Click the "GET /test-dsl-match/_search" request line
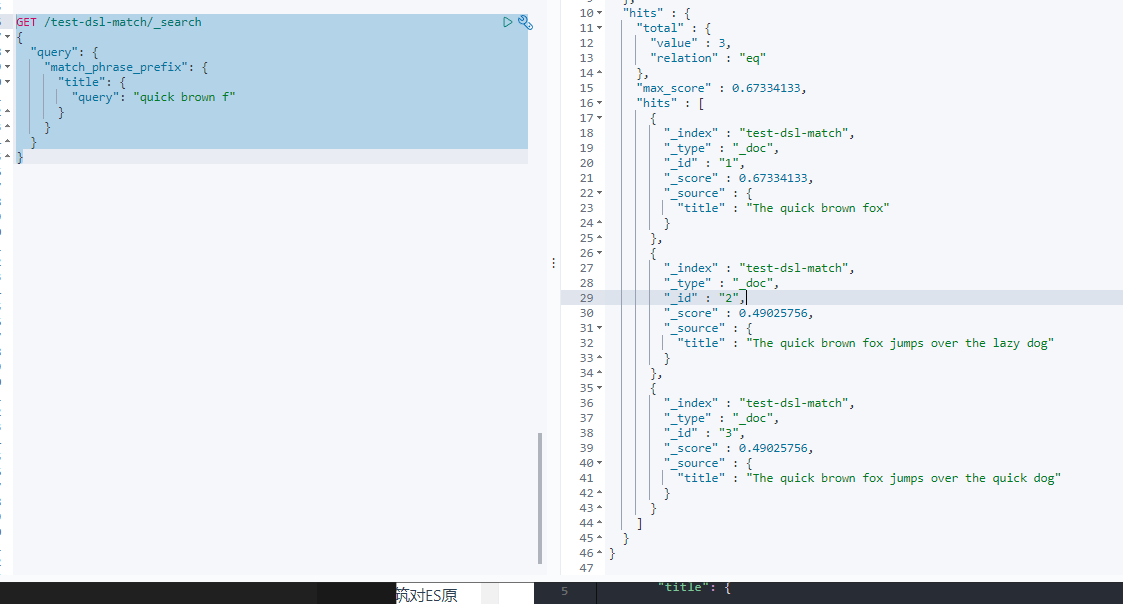This screenshot has width=1123, height=604. (x=109, y=22)
